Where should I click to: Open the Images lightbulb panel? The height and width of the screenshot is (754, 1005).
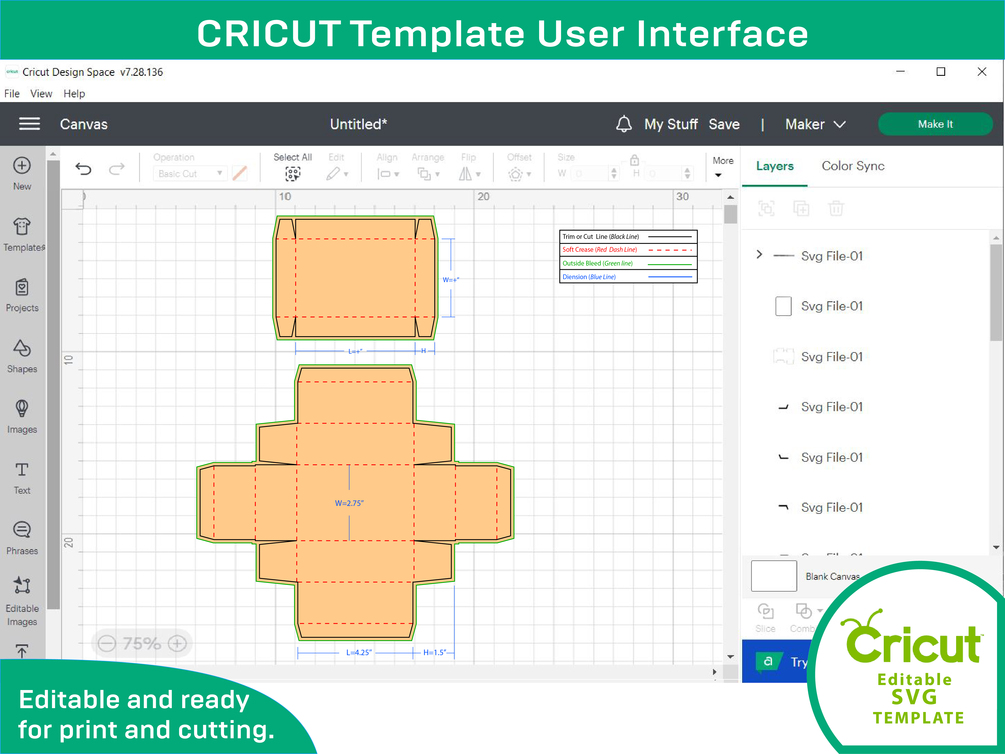[x=22, y=417]
